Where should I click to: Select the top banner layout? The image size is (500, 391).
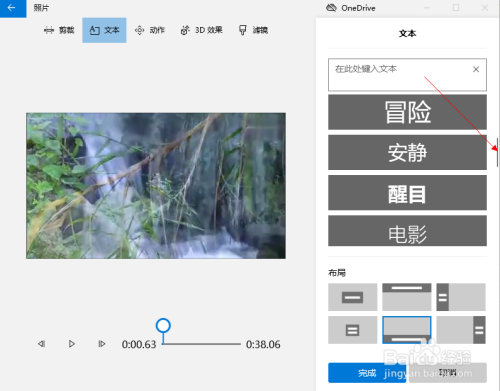407,297
